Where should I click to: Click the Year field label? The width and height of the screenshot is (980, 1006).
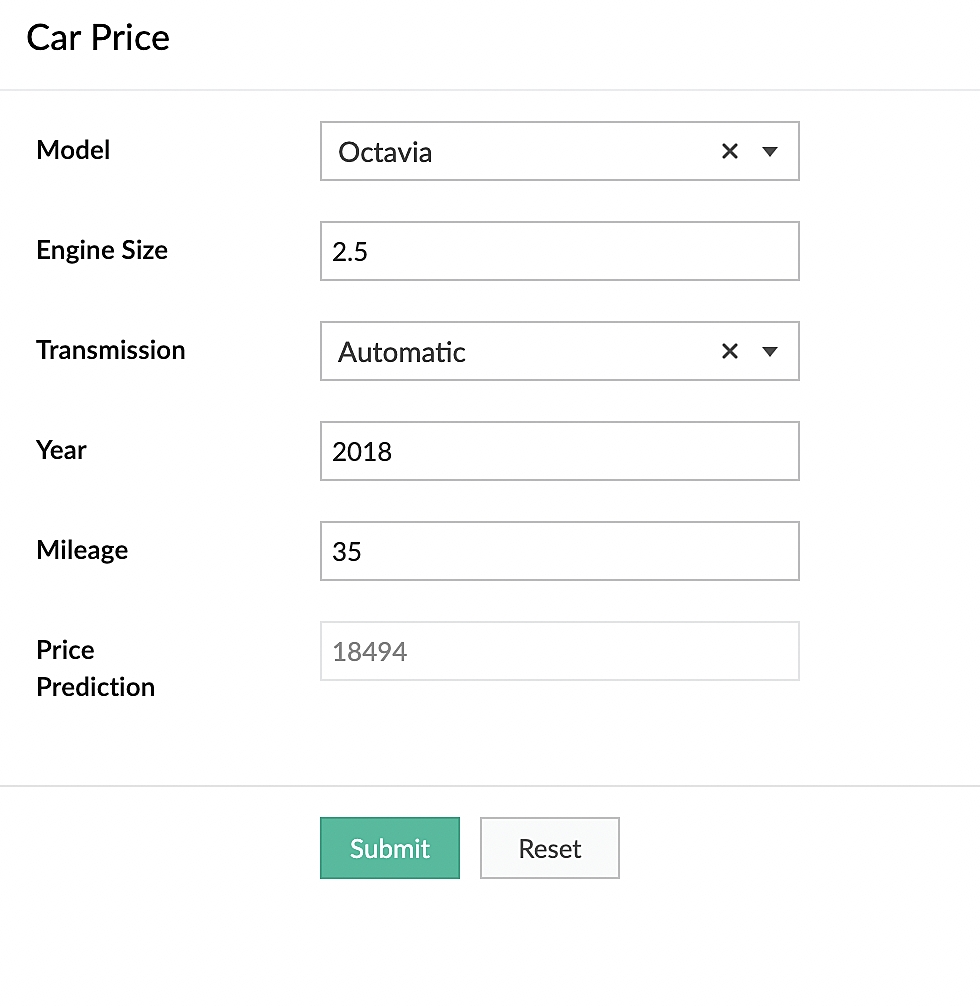coord(61,450)
